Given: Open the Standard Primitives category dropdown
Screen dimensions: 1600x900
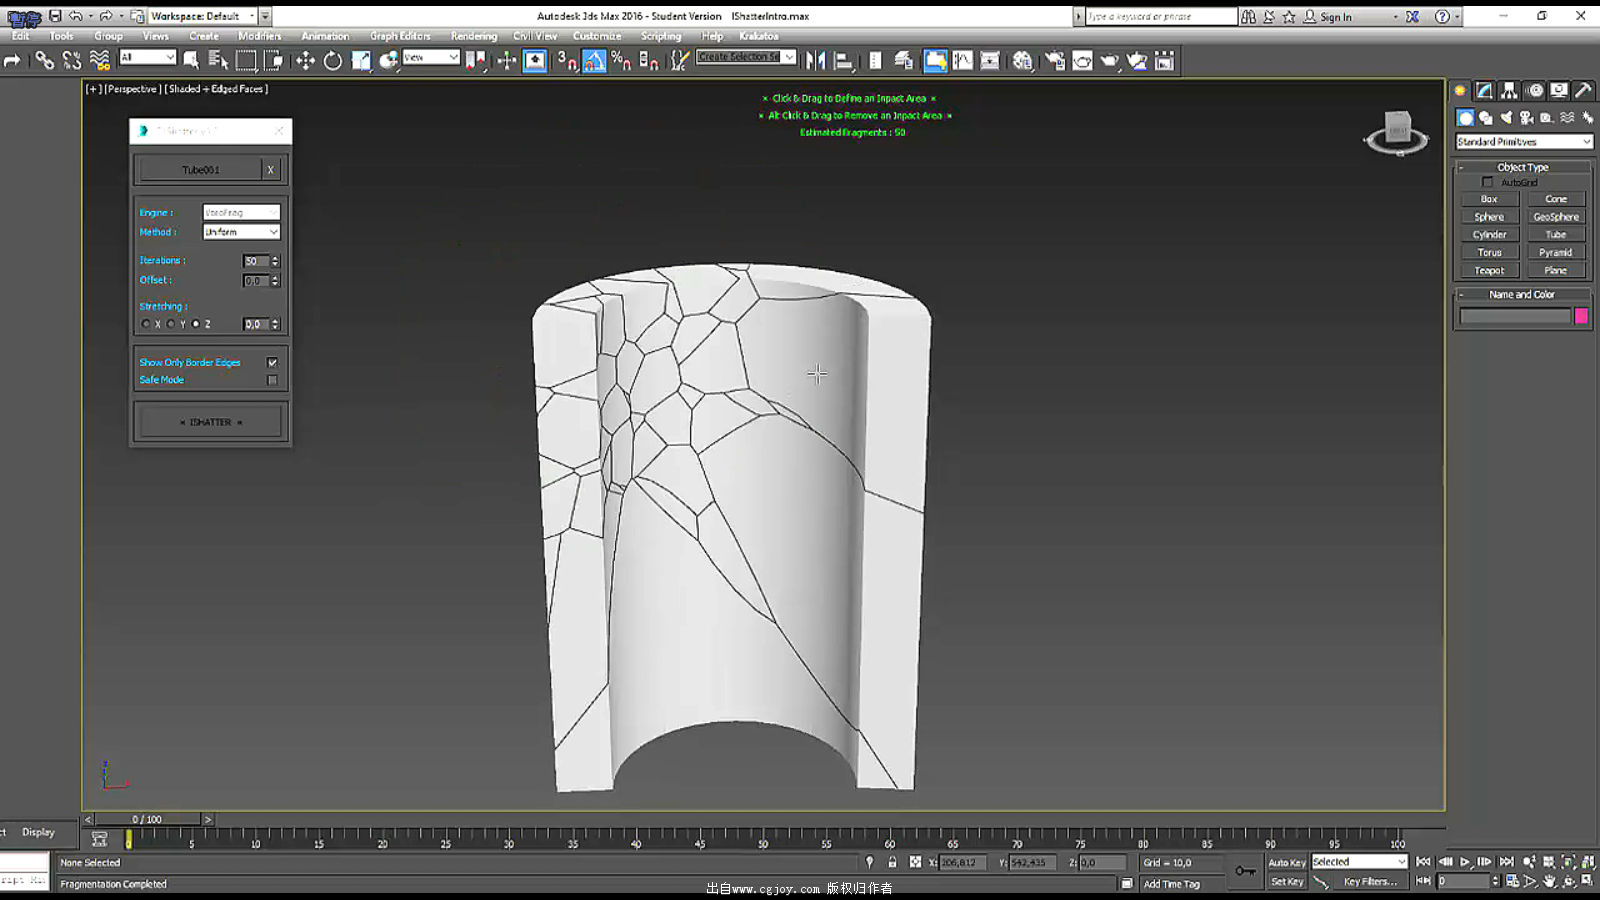Looking at the screenshot, I should click(1523, 142).
